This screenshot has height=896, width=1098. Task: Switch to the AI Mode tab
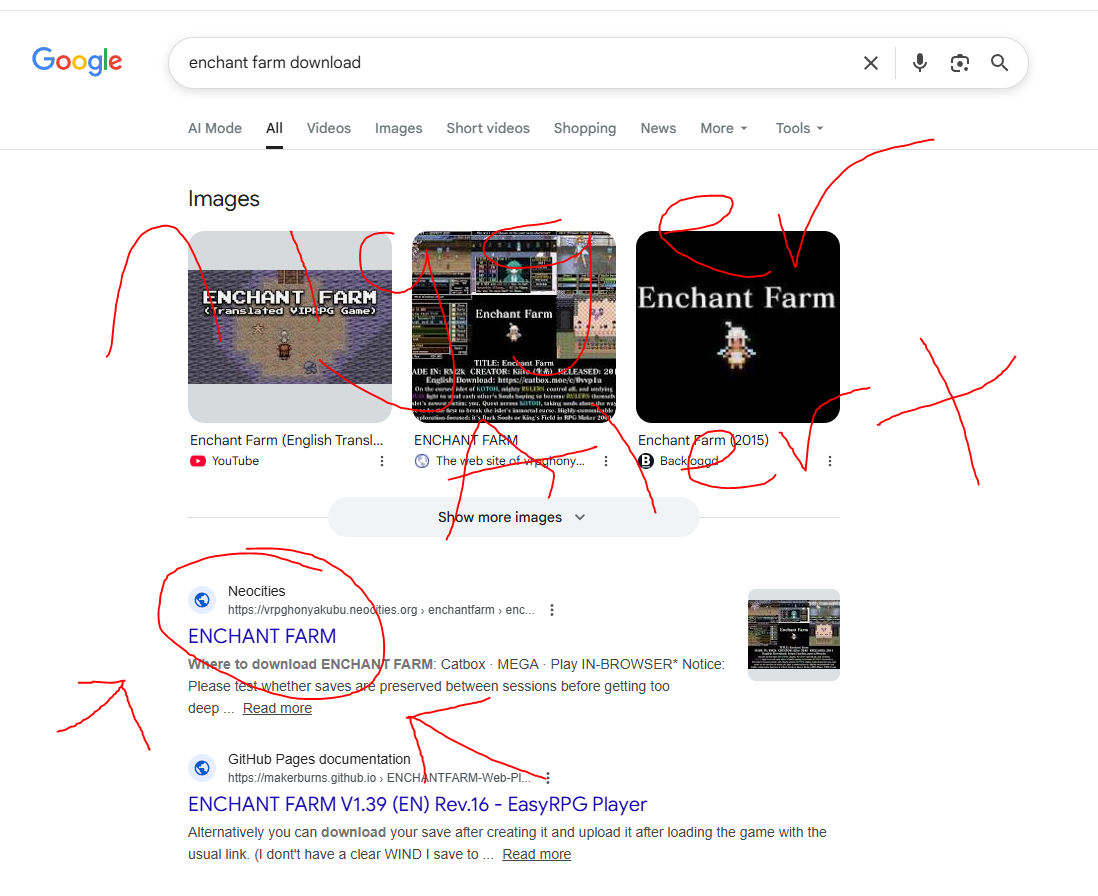point(215,128)
